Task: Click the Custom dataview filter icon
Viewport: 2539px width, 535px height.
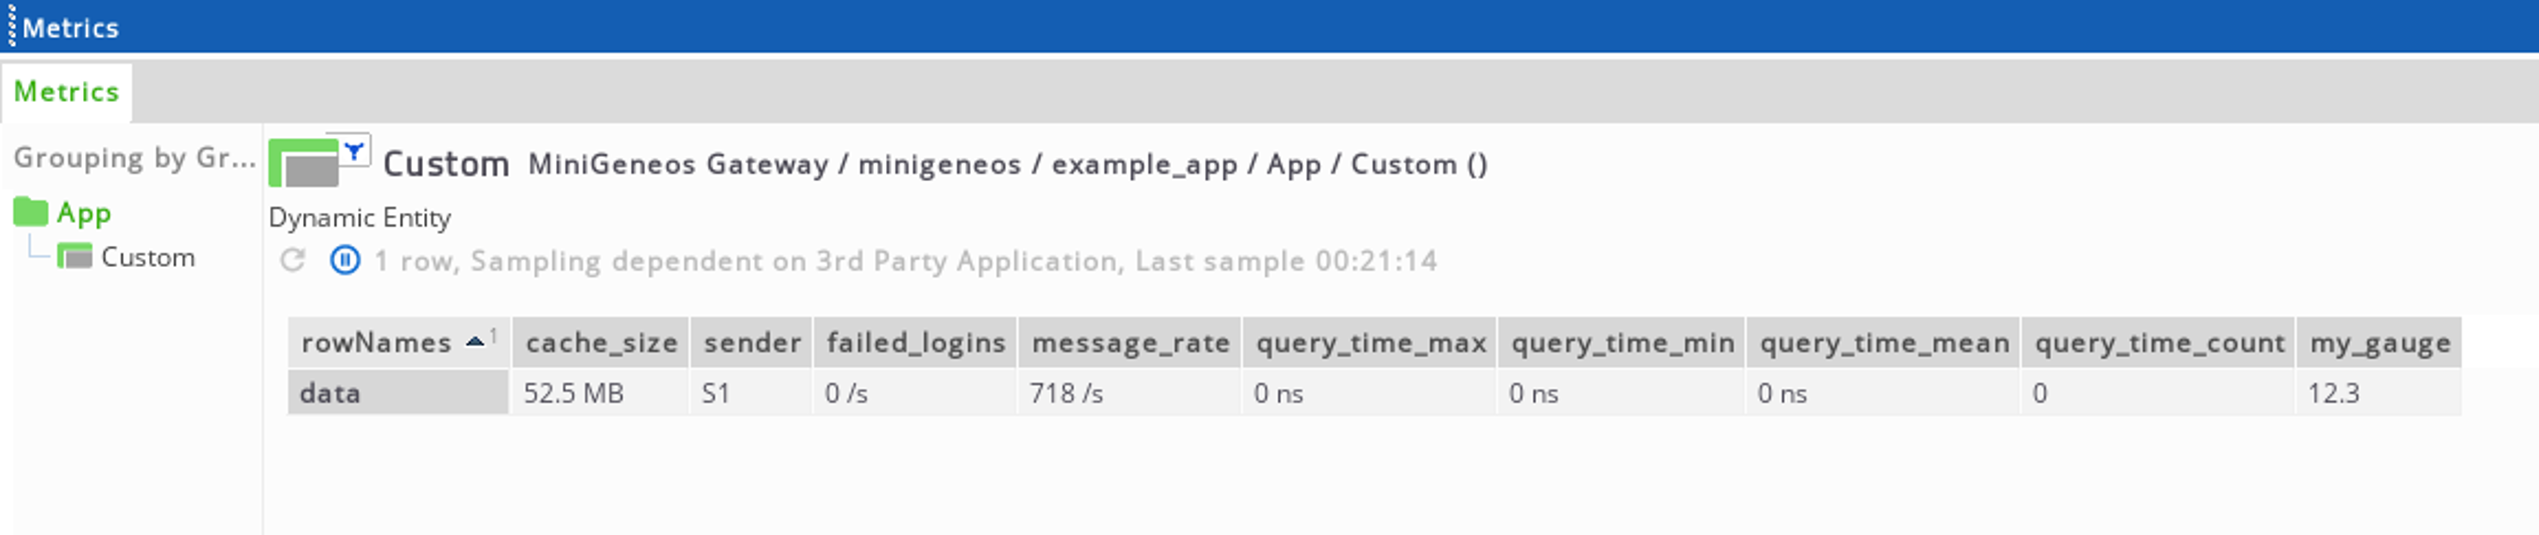Action: 354,151
